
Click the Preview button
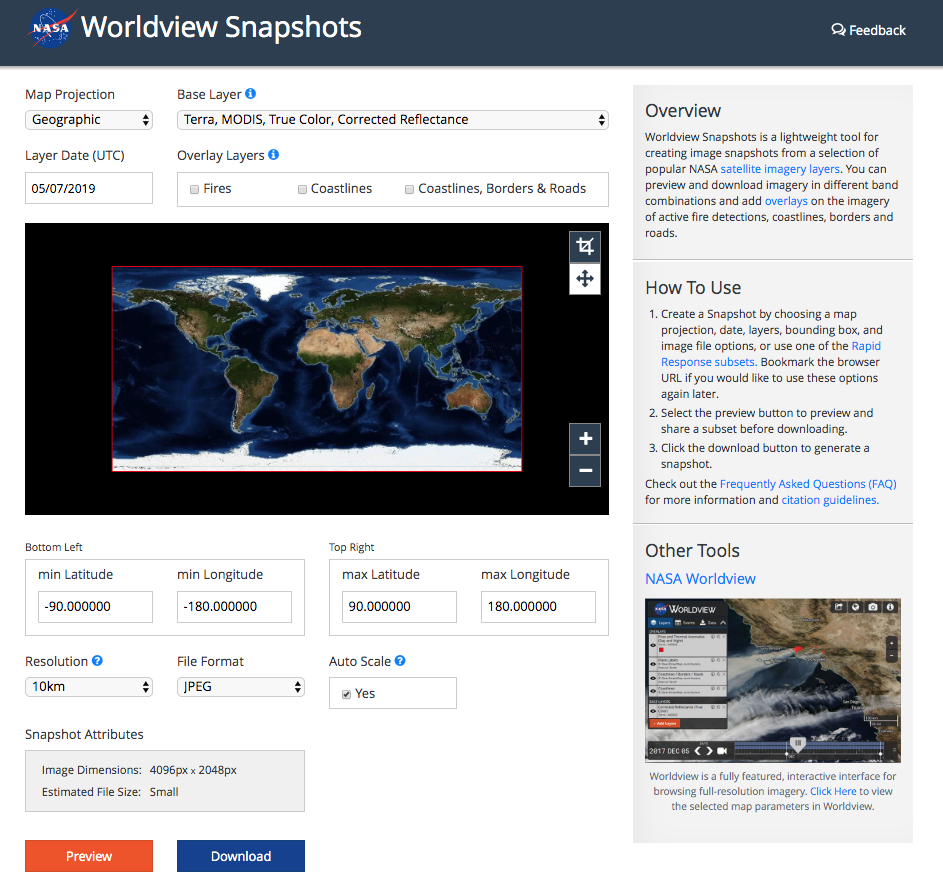click(89, 856)
